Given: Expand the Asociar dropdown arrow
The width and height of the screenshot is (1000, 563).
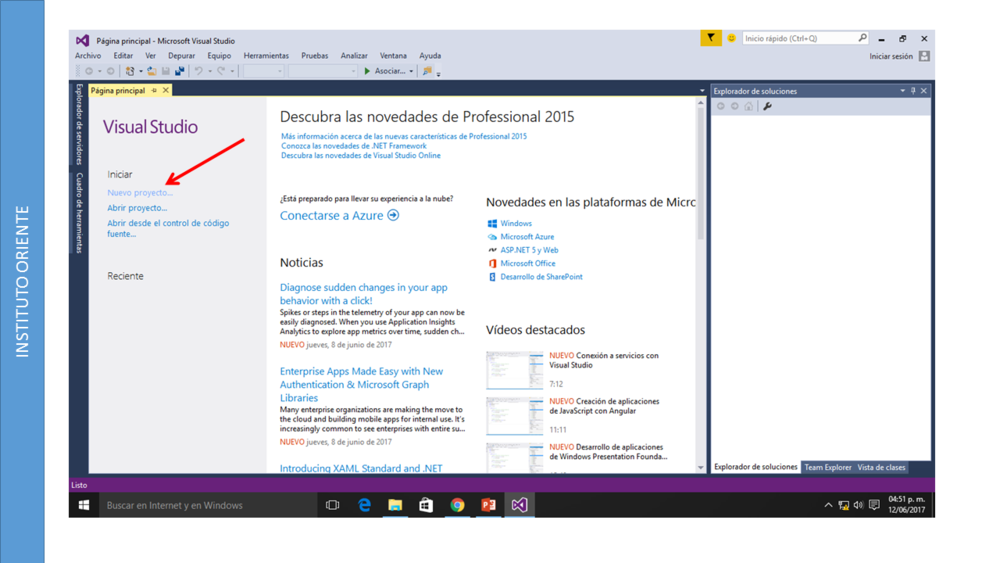Looking at the screenshot, I should 411,72.
